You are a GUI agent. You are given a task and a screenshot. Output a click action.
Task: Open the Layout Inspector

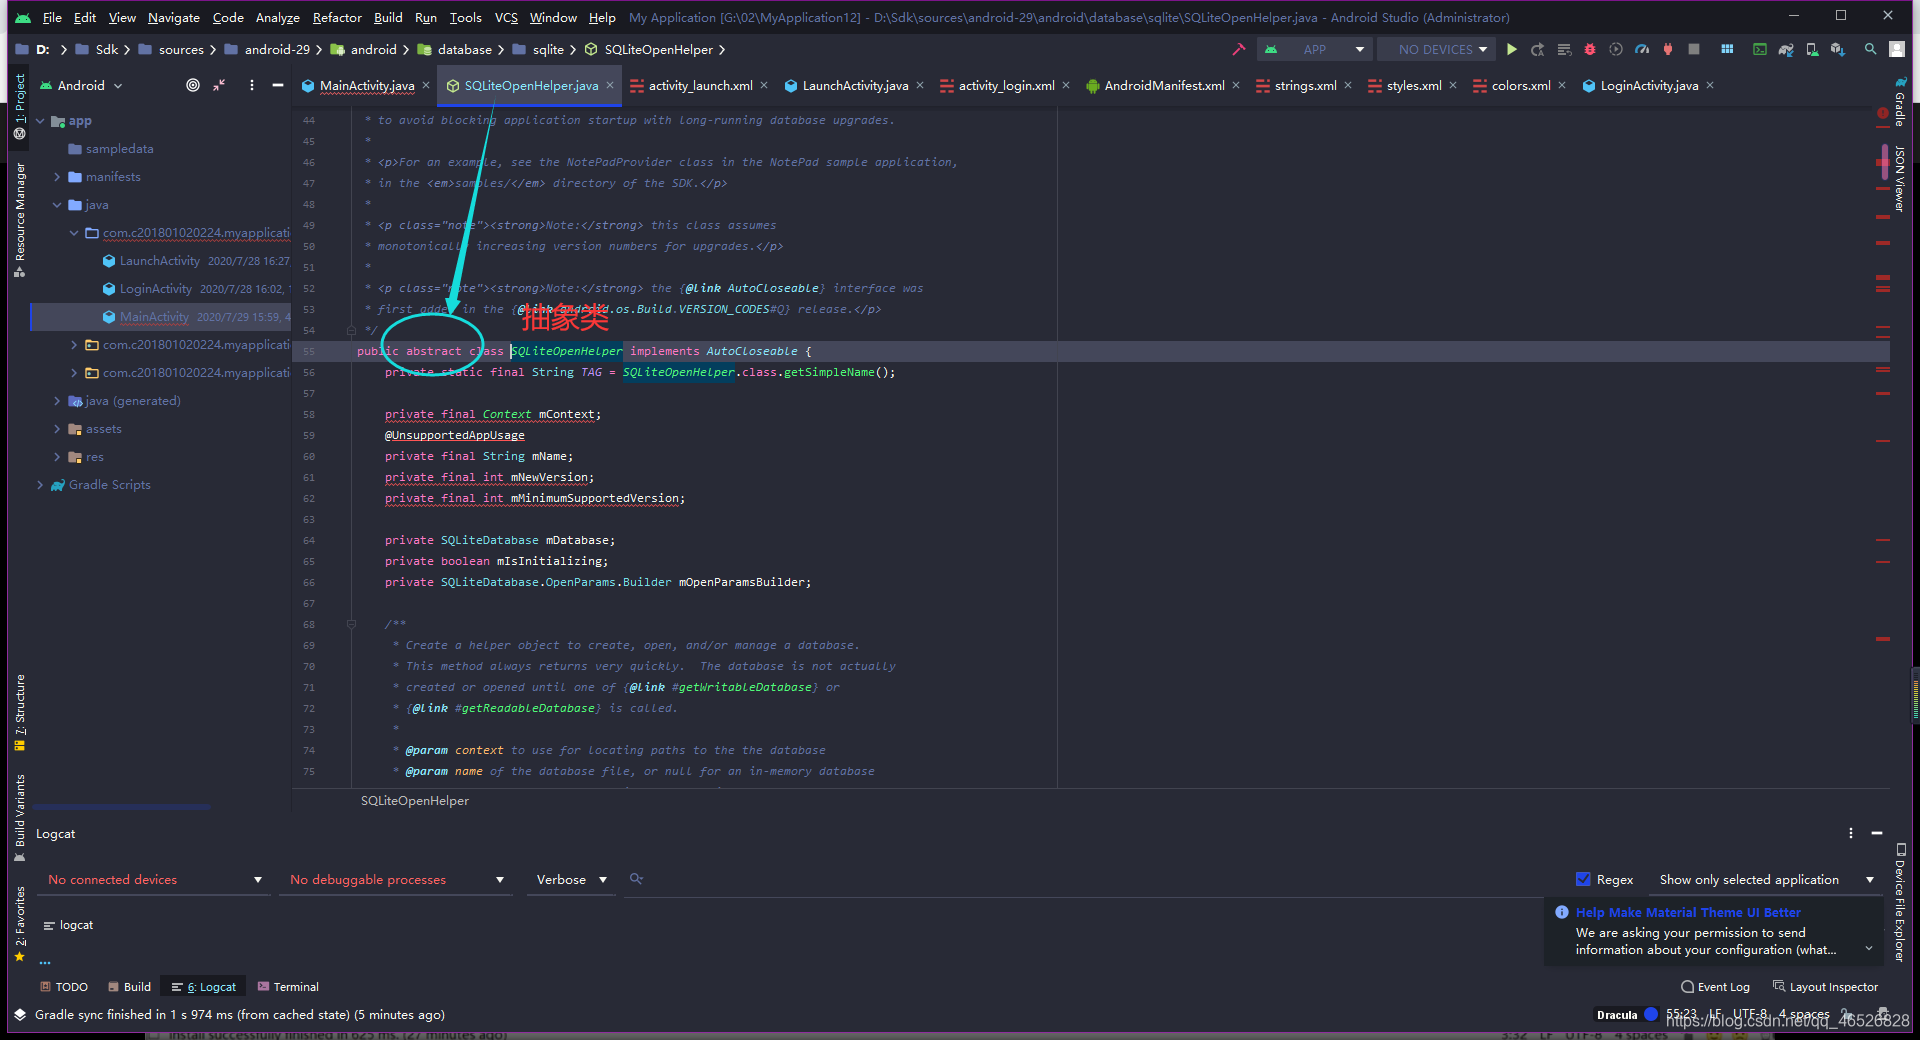pos(1826,987)
